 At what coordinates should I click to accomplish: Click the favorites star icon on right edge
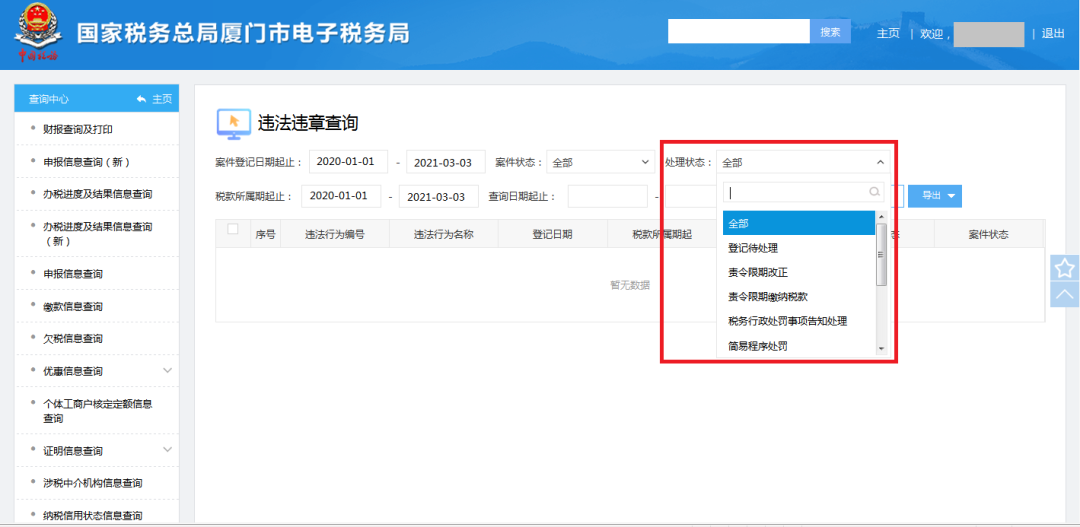[1064, 267]
